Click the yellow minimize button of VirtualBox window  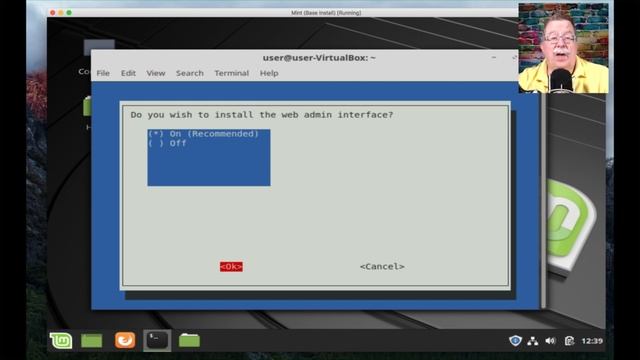61,13
